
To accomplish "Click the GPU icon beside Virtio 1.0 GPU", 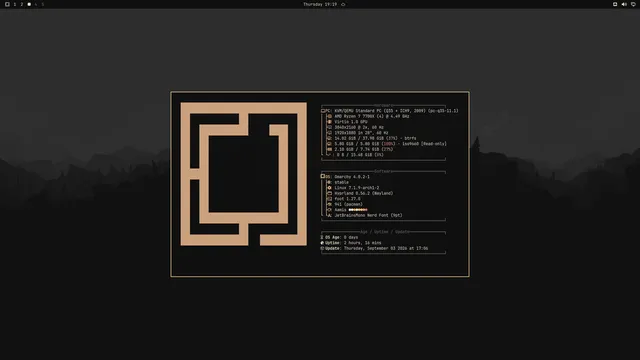I will click(330, 122).
